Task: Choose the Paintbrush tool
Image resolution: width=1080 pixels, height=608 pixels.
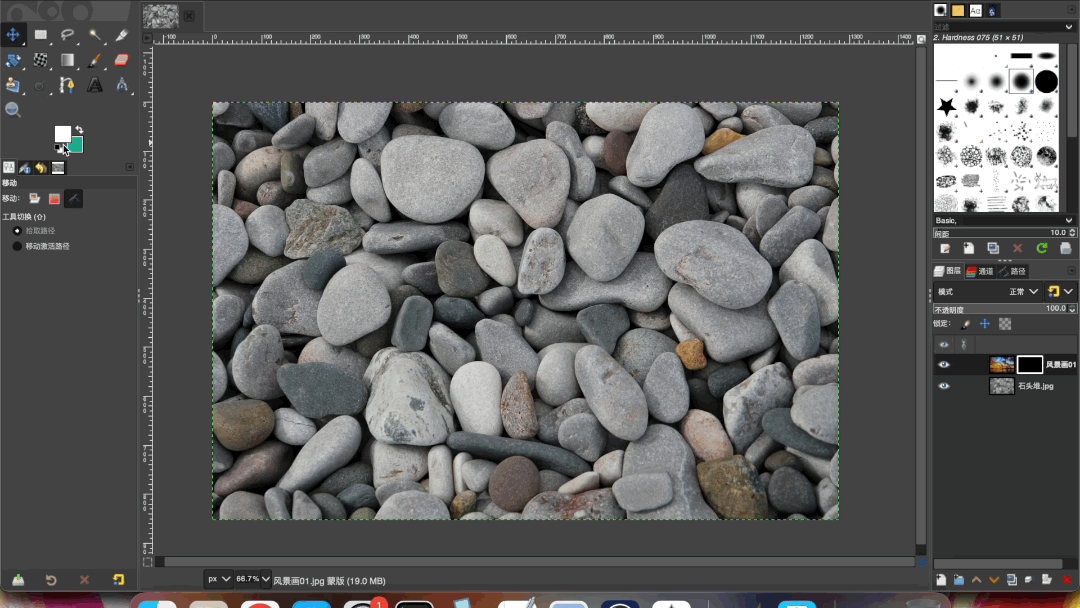Action: point(95,60)
